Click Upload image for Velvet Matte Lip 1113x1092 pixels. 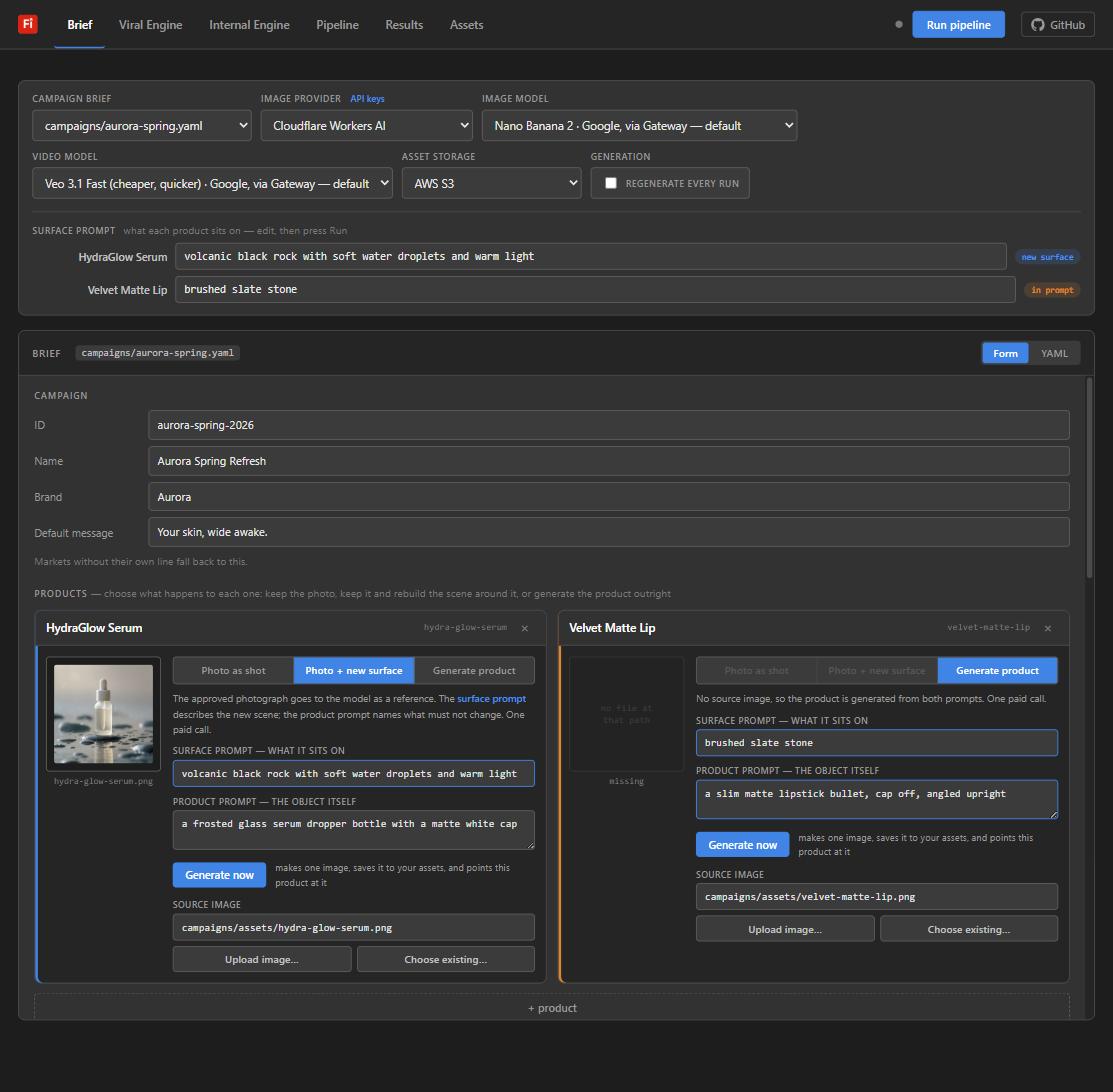[785, 929]
